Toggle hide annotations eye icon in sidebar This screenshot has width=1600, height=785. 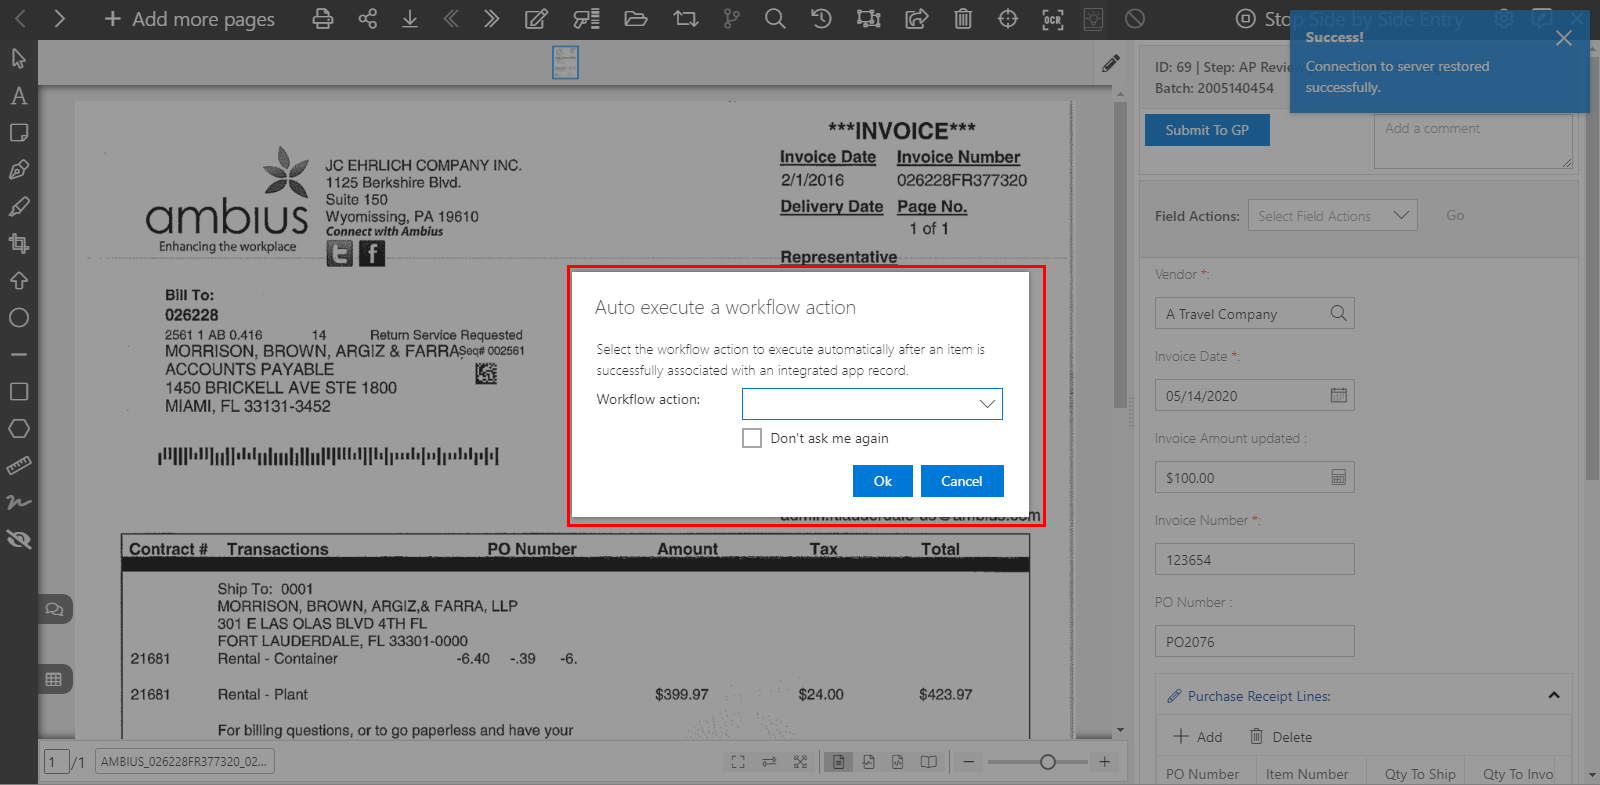point(19,540)
